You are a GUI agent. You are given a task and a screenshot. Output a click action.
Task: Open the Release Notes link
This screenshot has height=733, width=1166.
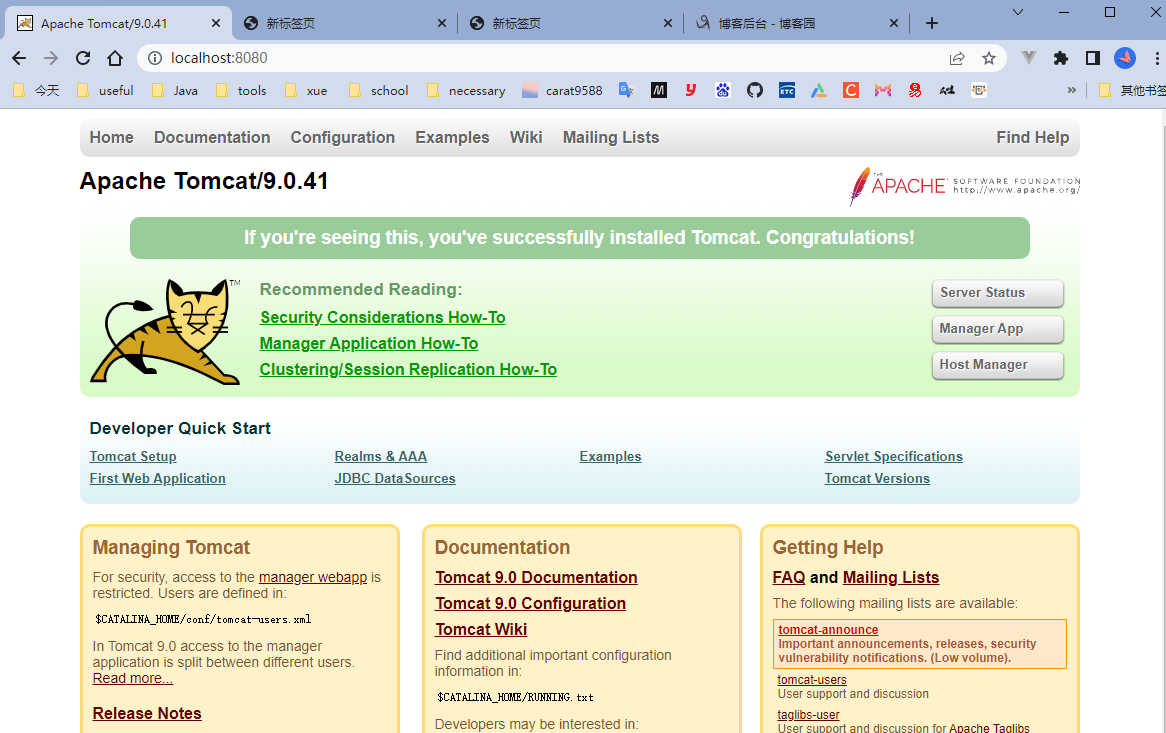click(x=147, y=714)
